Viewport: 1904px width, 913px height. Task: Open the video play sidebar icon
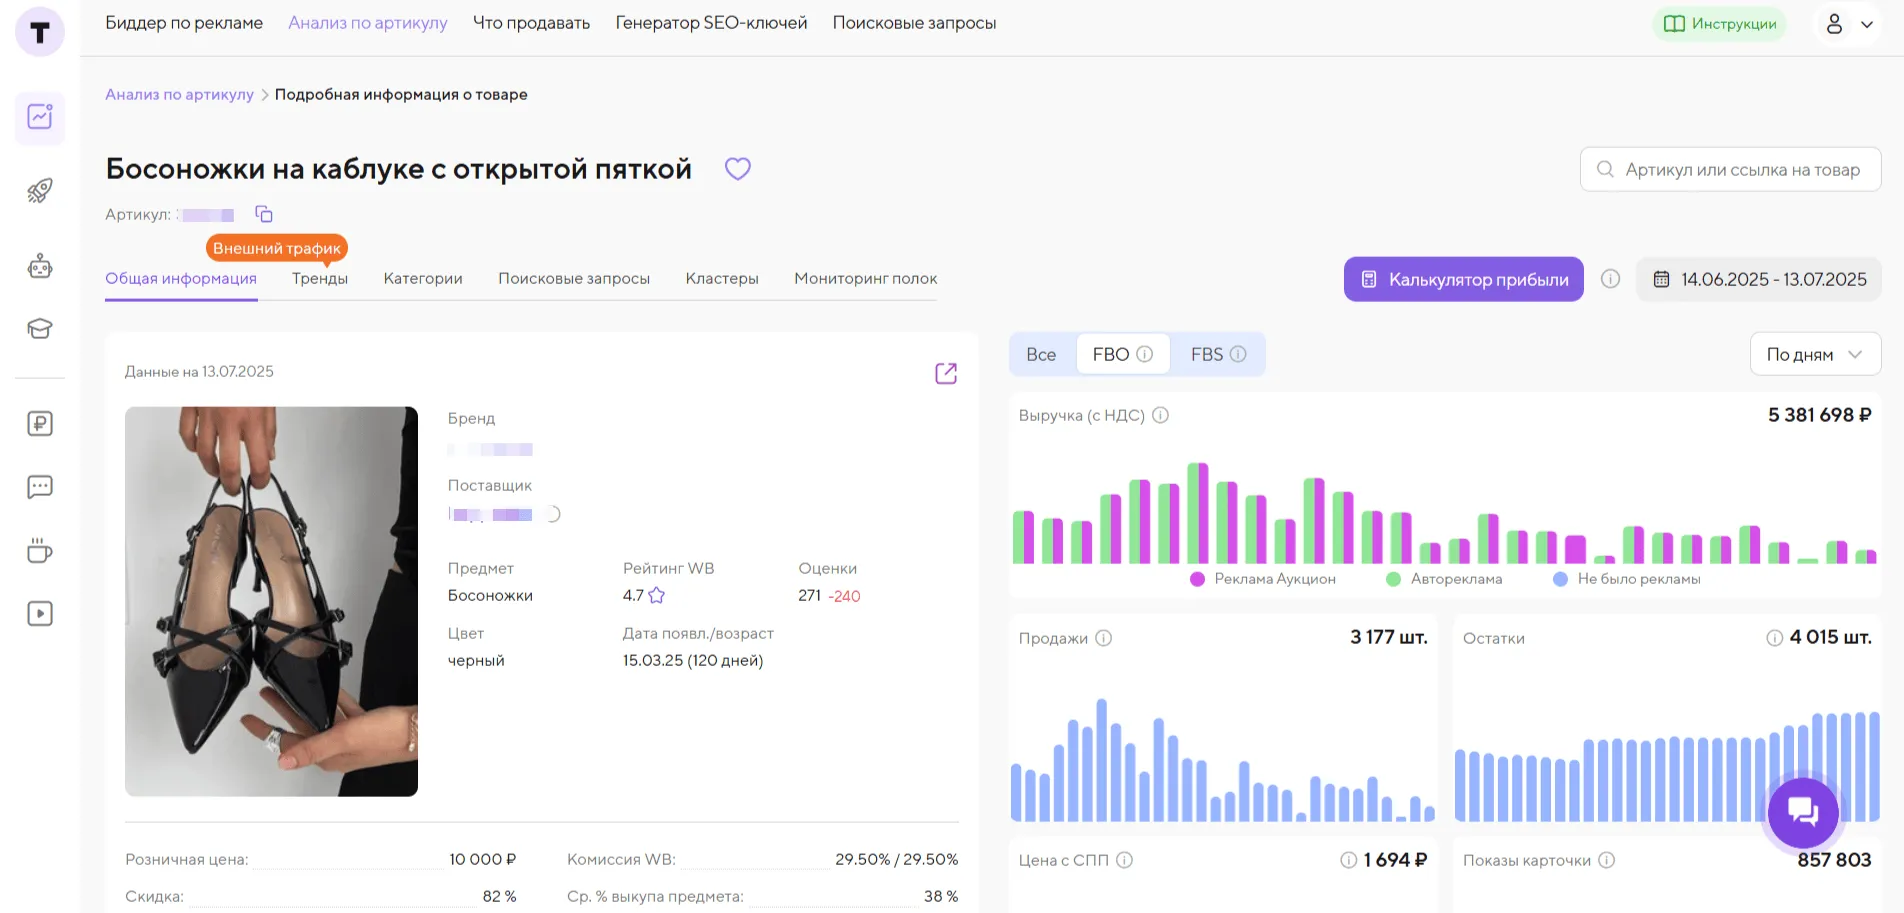tap(40, 614)
